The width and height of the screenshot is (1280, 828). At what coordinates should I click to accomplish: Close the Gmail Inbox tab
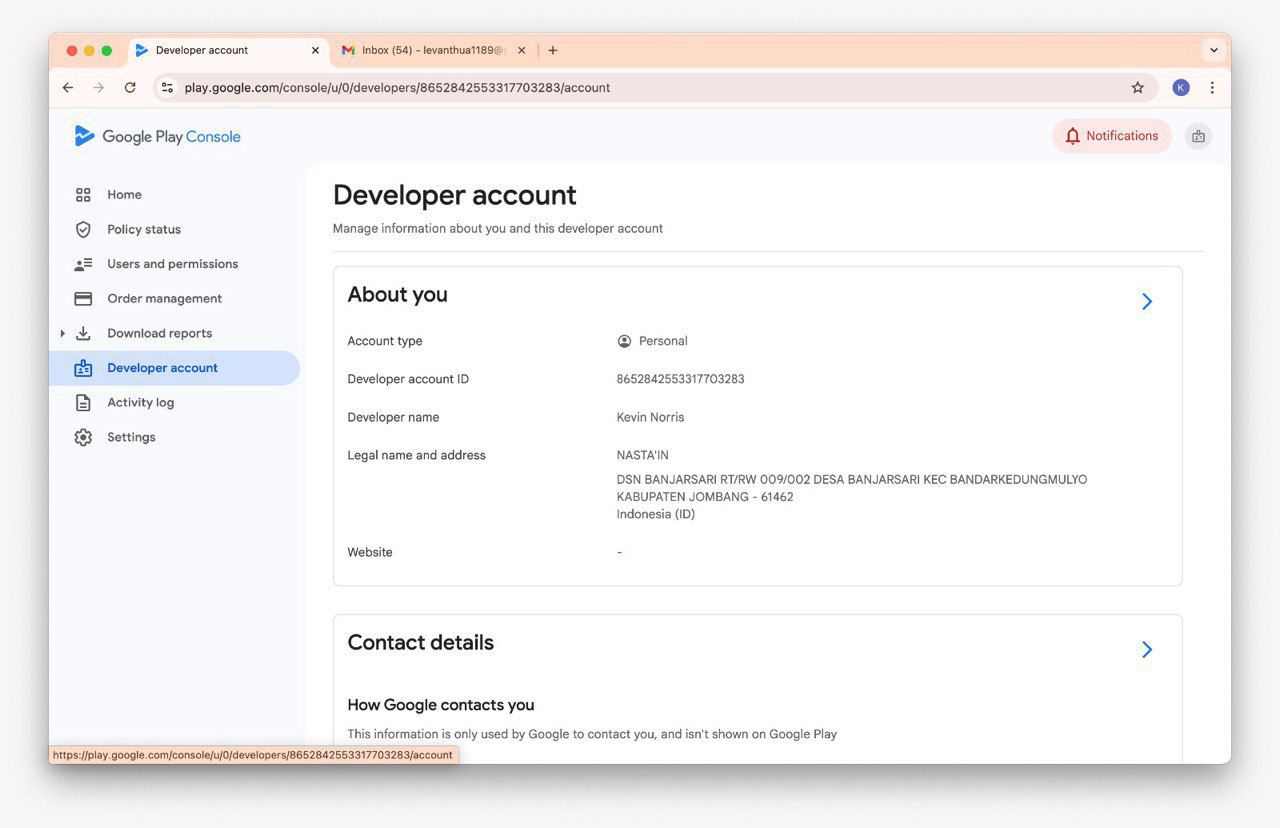(521, 50)
